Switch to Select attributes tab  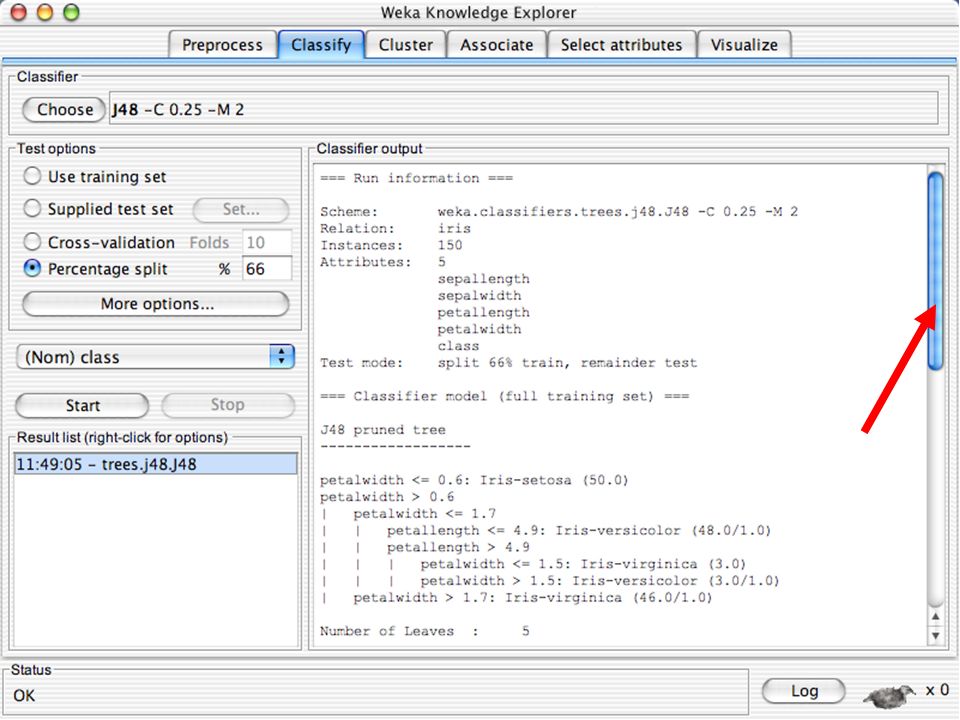621,45
